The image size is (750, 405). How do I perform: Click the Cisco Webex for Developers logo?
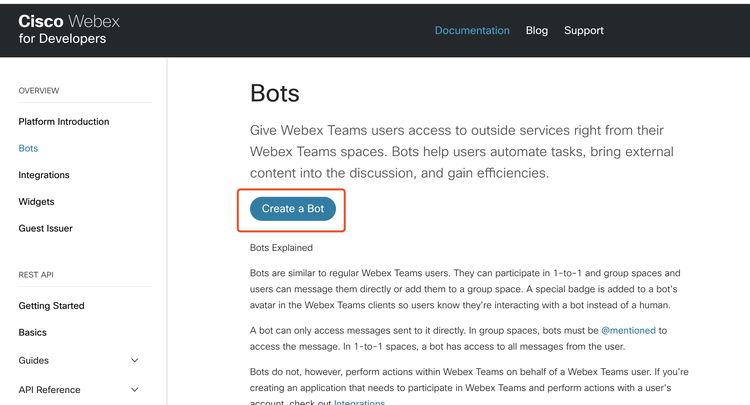[x=69, y=30]
